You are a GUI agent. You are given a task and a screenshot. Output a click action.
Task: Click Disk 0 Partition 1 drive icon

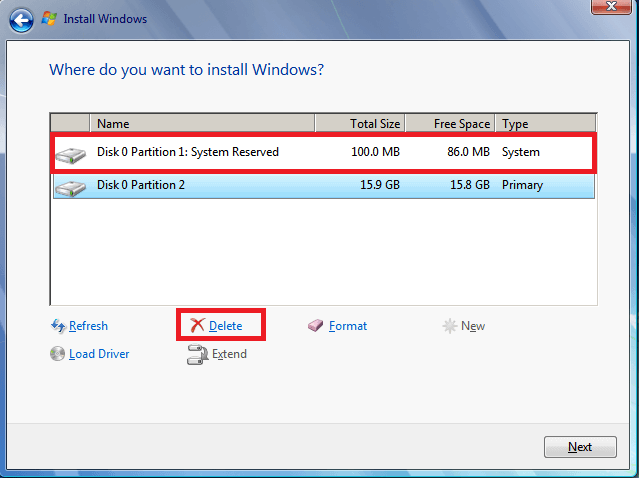[70, 154]
